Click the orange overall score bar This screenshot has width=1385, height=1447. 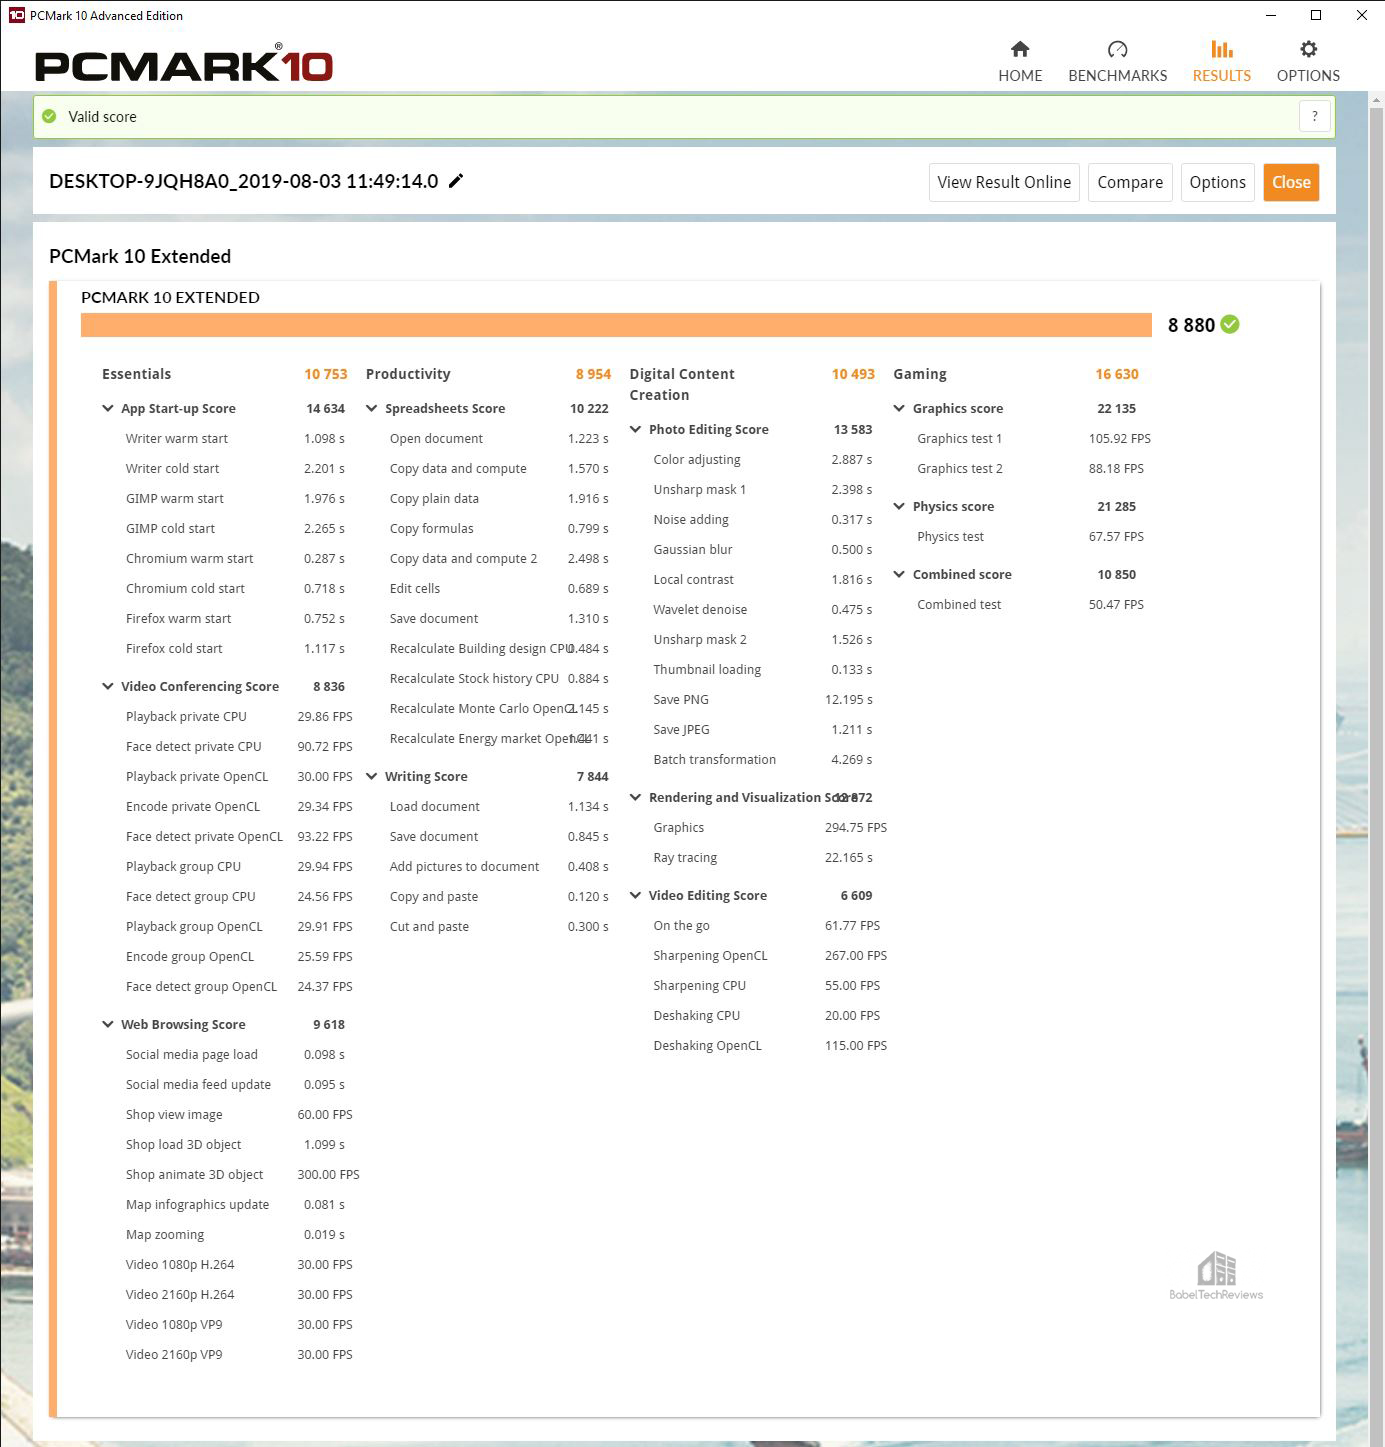point(616,325)
